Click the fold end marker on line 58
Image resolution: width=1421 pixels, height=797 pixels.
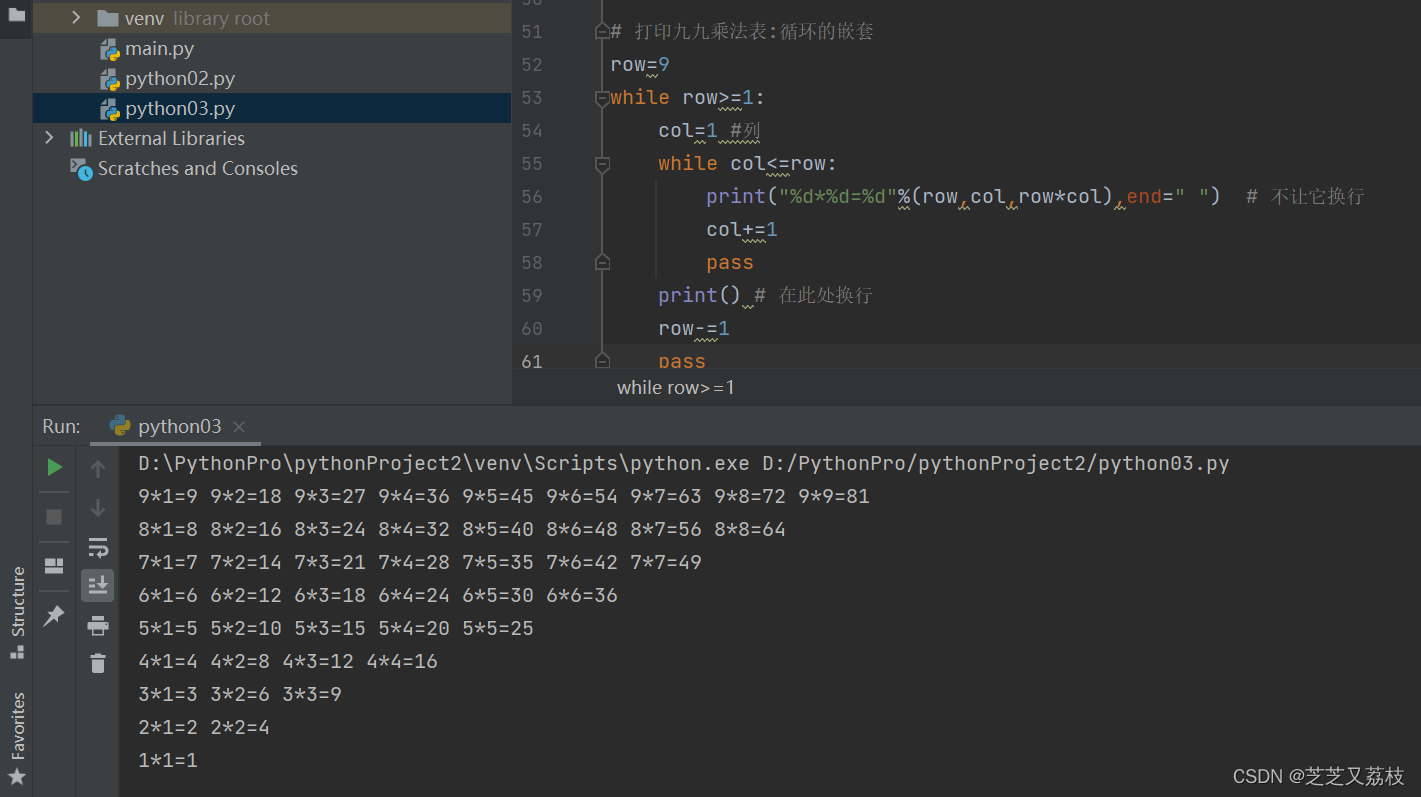[x=602, y=262]
